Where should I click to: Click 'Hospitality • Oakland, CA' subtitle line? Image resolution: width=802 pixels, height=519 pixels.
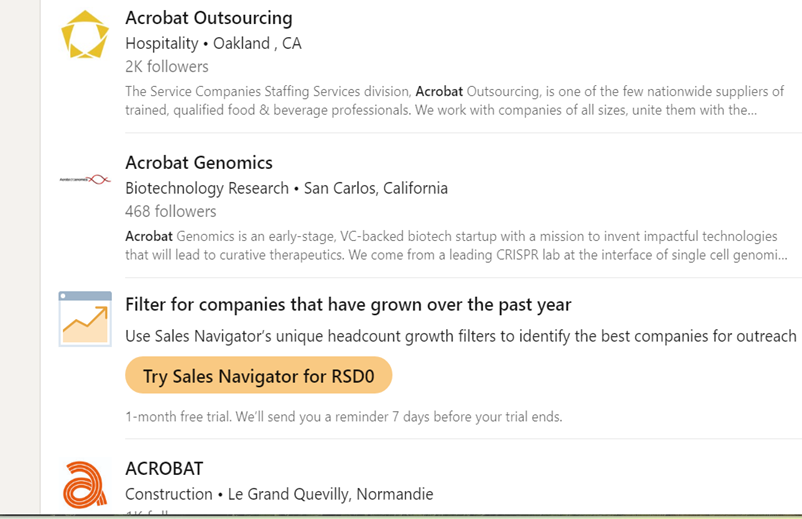[x=213, y=43]
